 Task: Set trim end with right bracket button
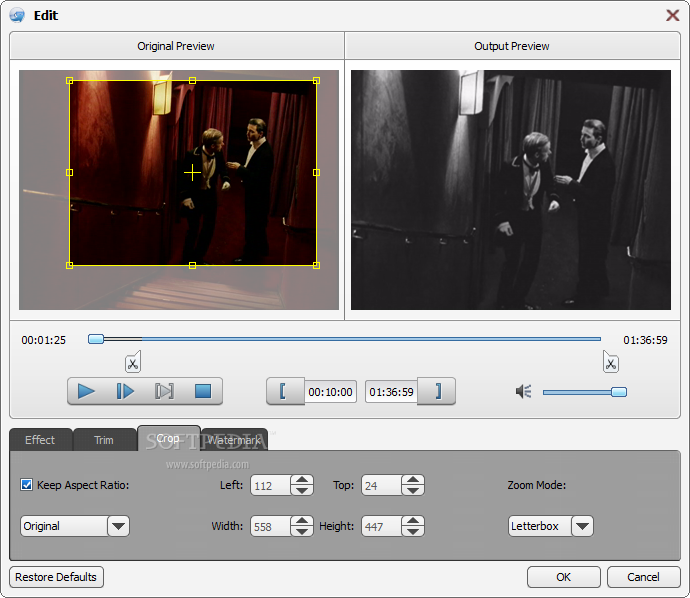[437, 391]
